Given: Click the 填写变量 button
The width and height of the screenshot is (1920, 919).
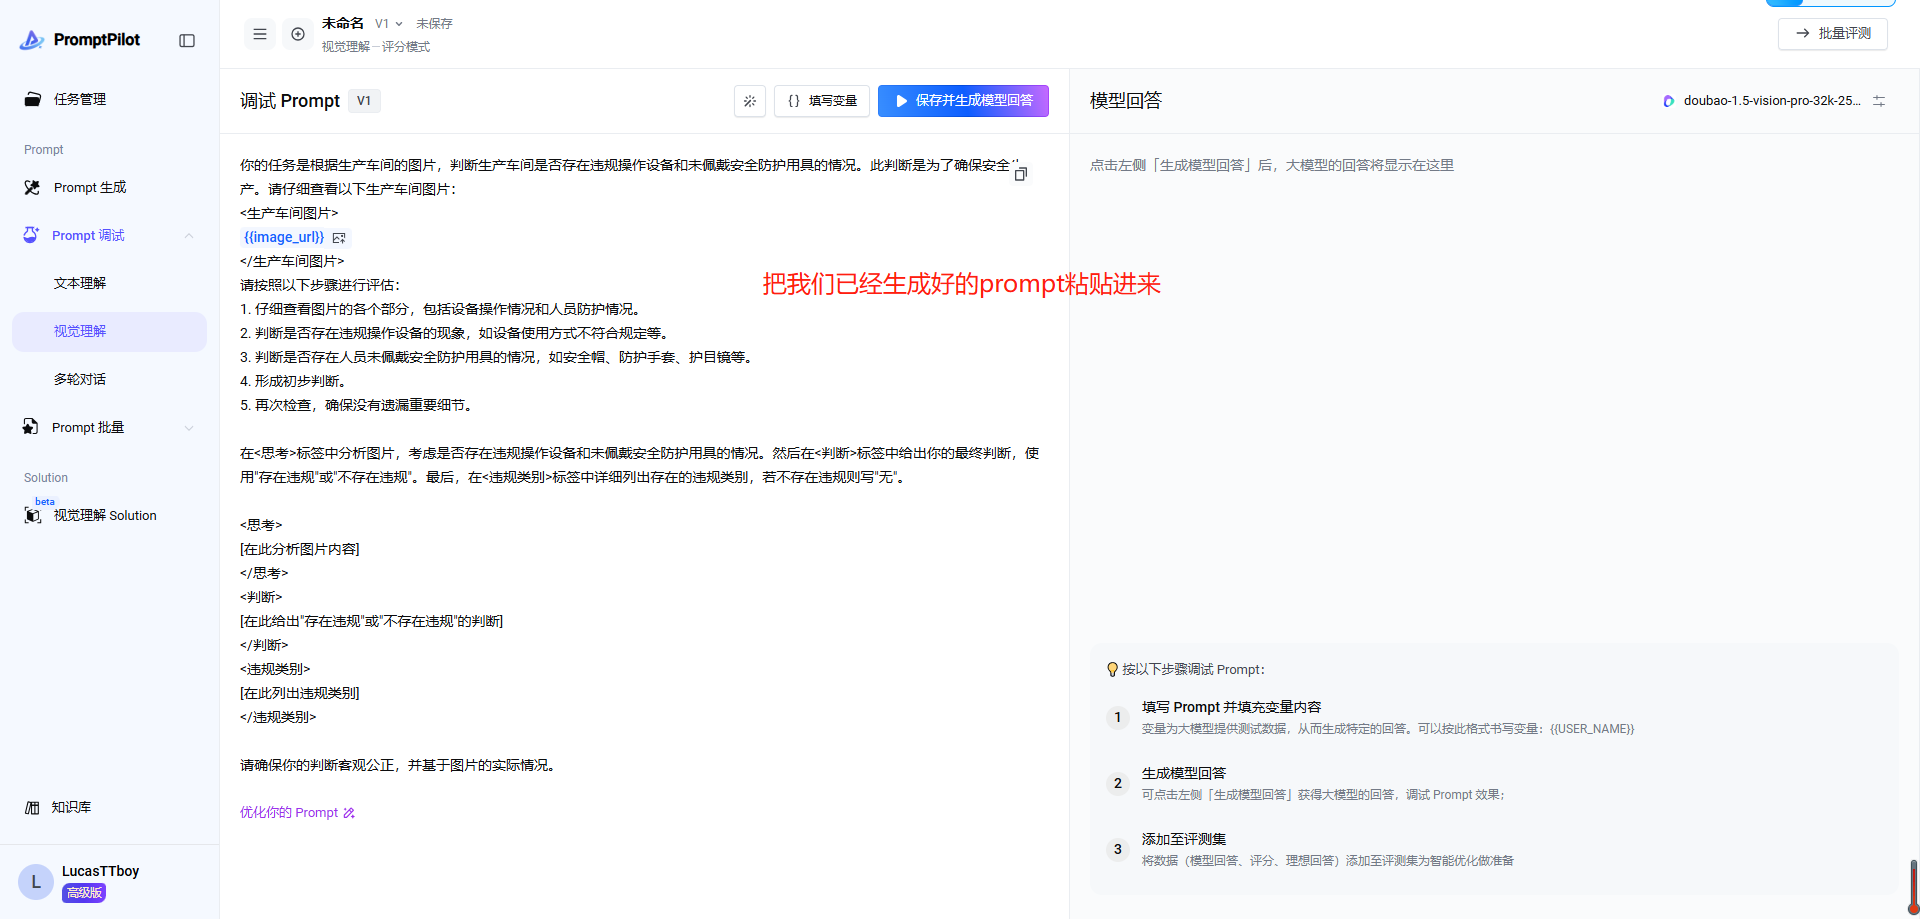Looking at the screenshot, I should (822, 101).
